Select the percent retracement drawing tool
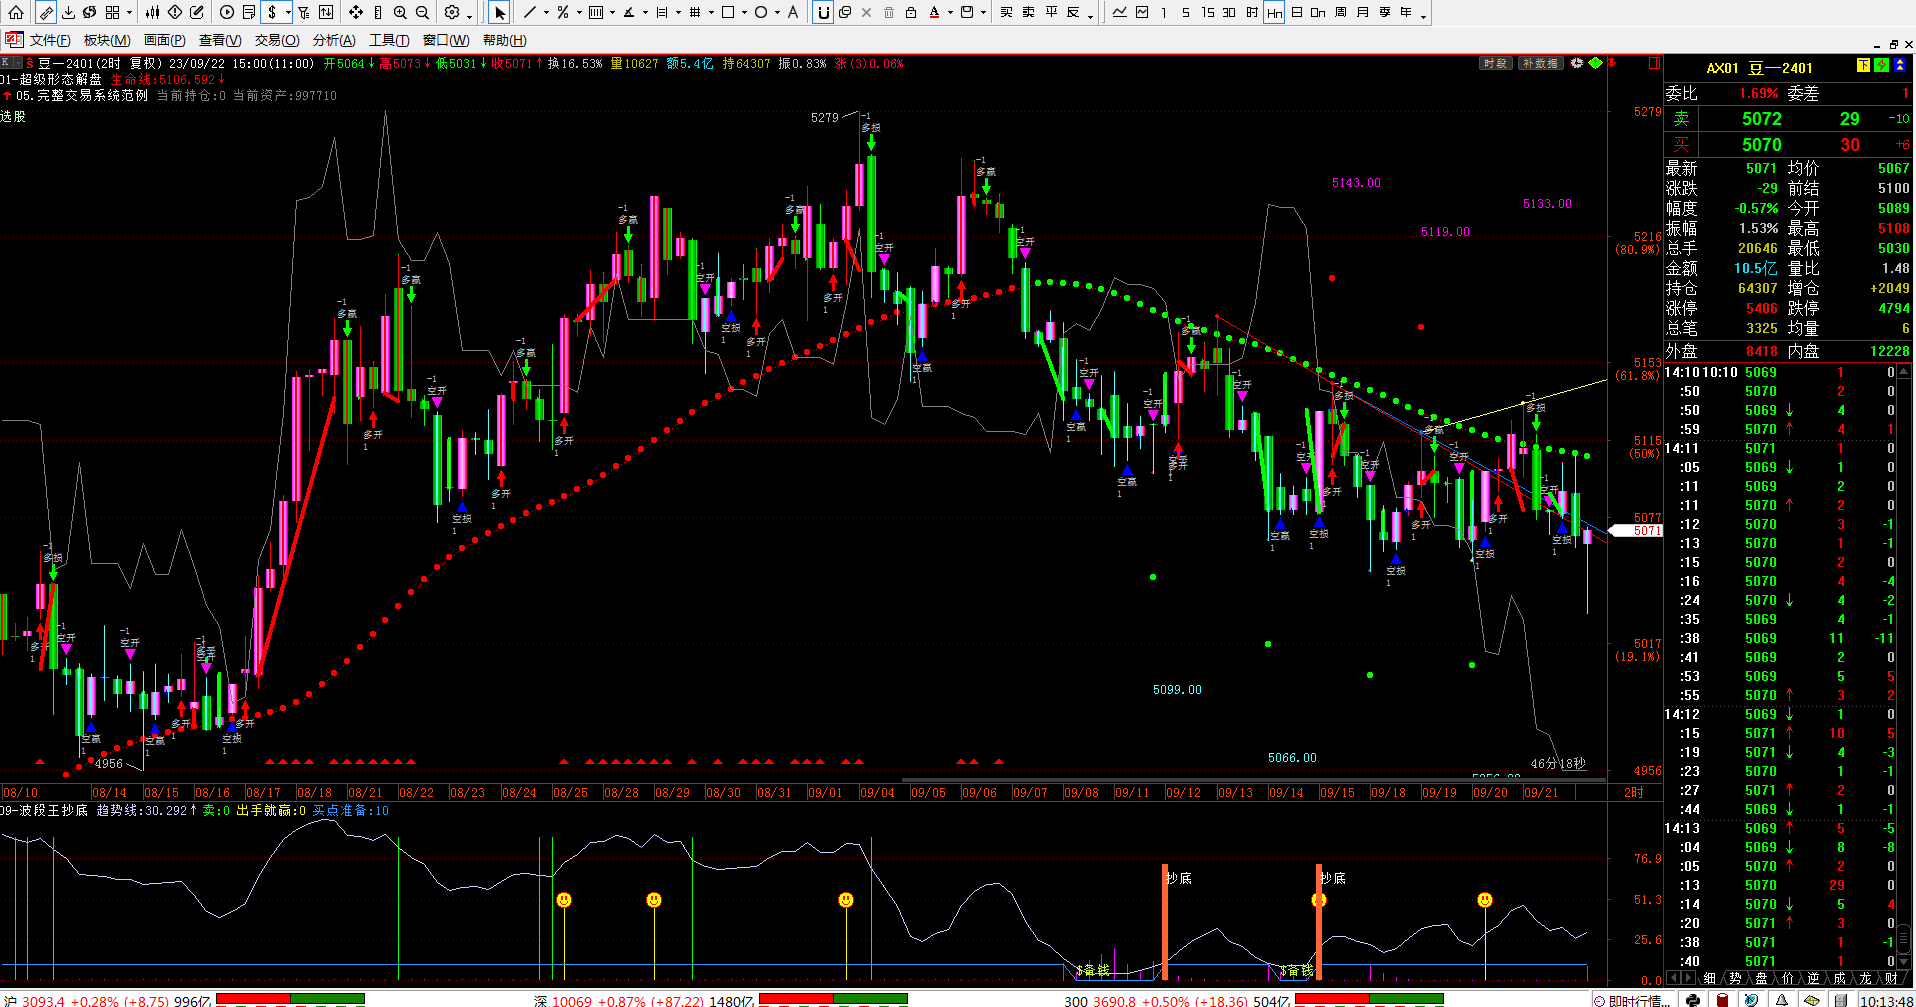 [x=562, y=12]
